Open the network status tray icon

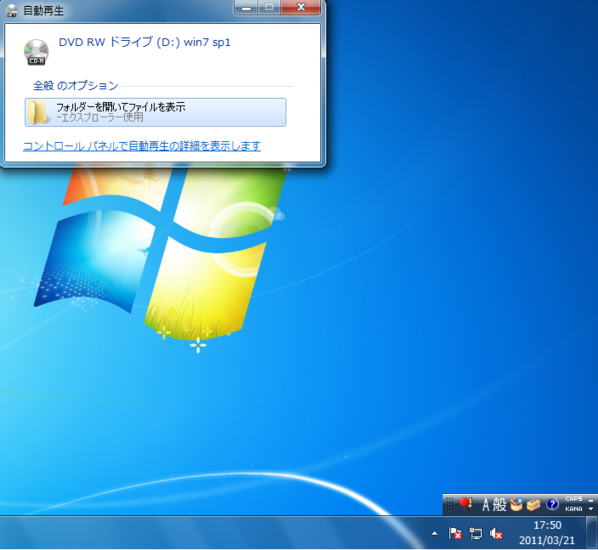coord(476,534)
